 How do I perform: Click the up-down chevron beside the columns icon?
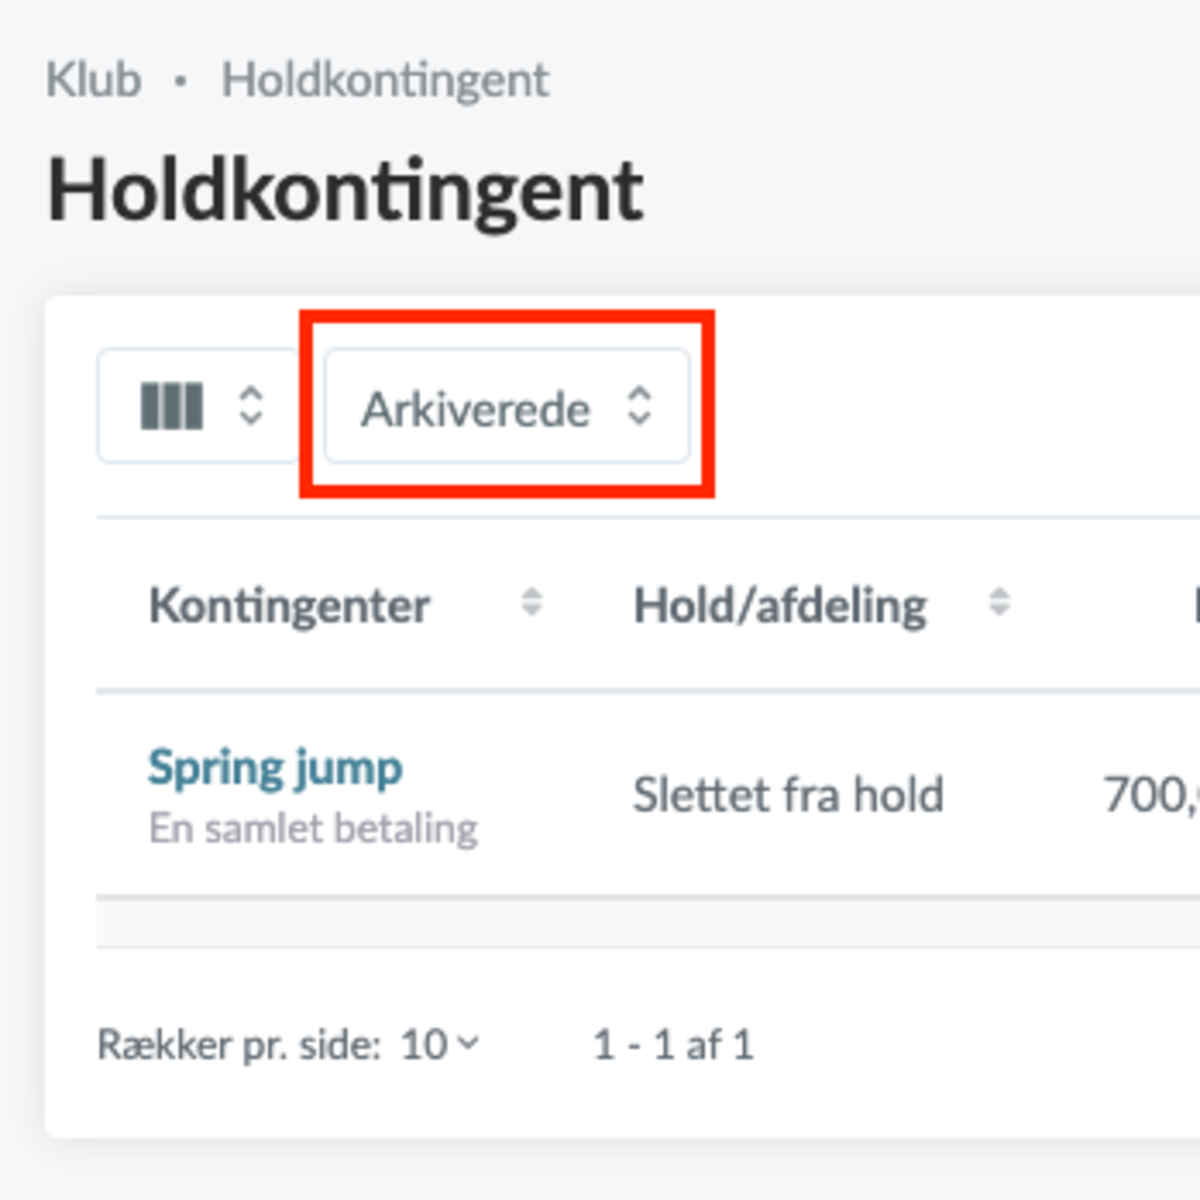(x=250, y=406)
